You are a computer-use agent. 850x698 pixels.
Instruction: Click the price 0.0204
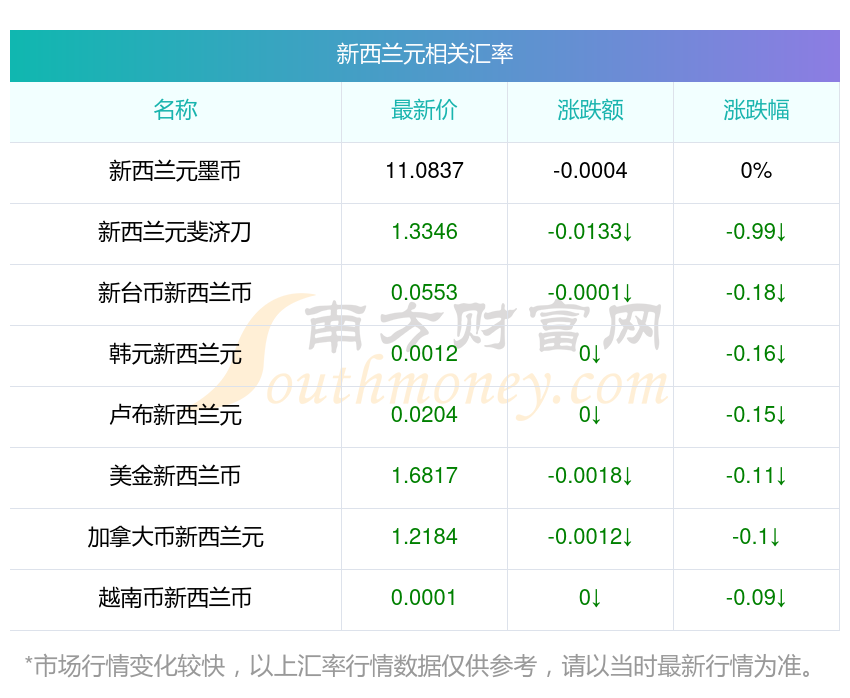424,415
